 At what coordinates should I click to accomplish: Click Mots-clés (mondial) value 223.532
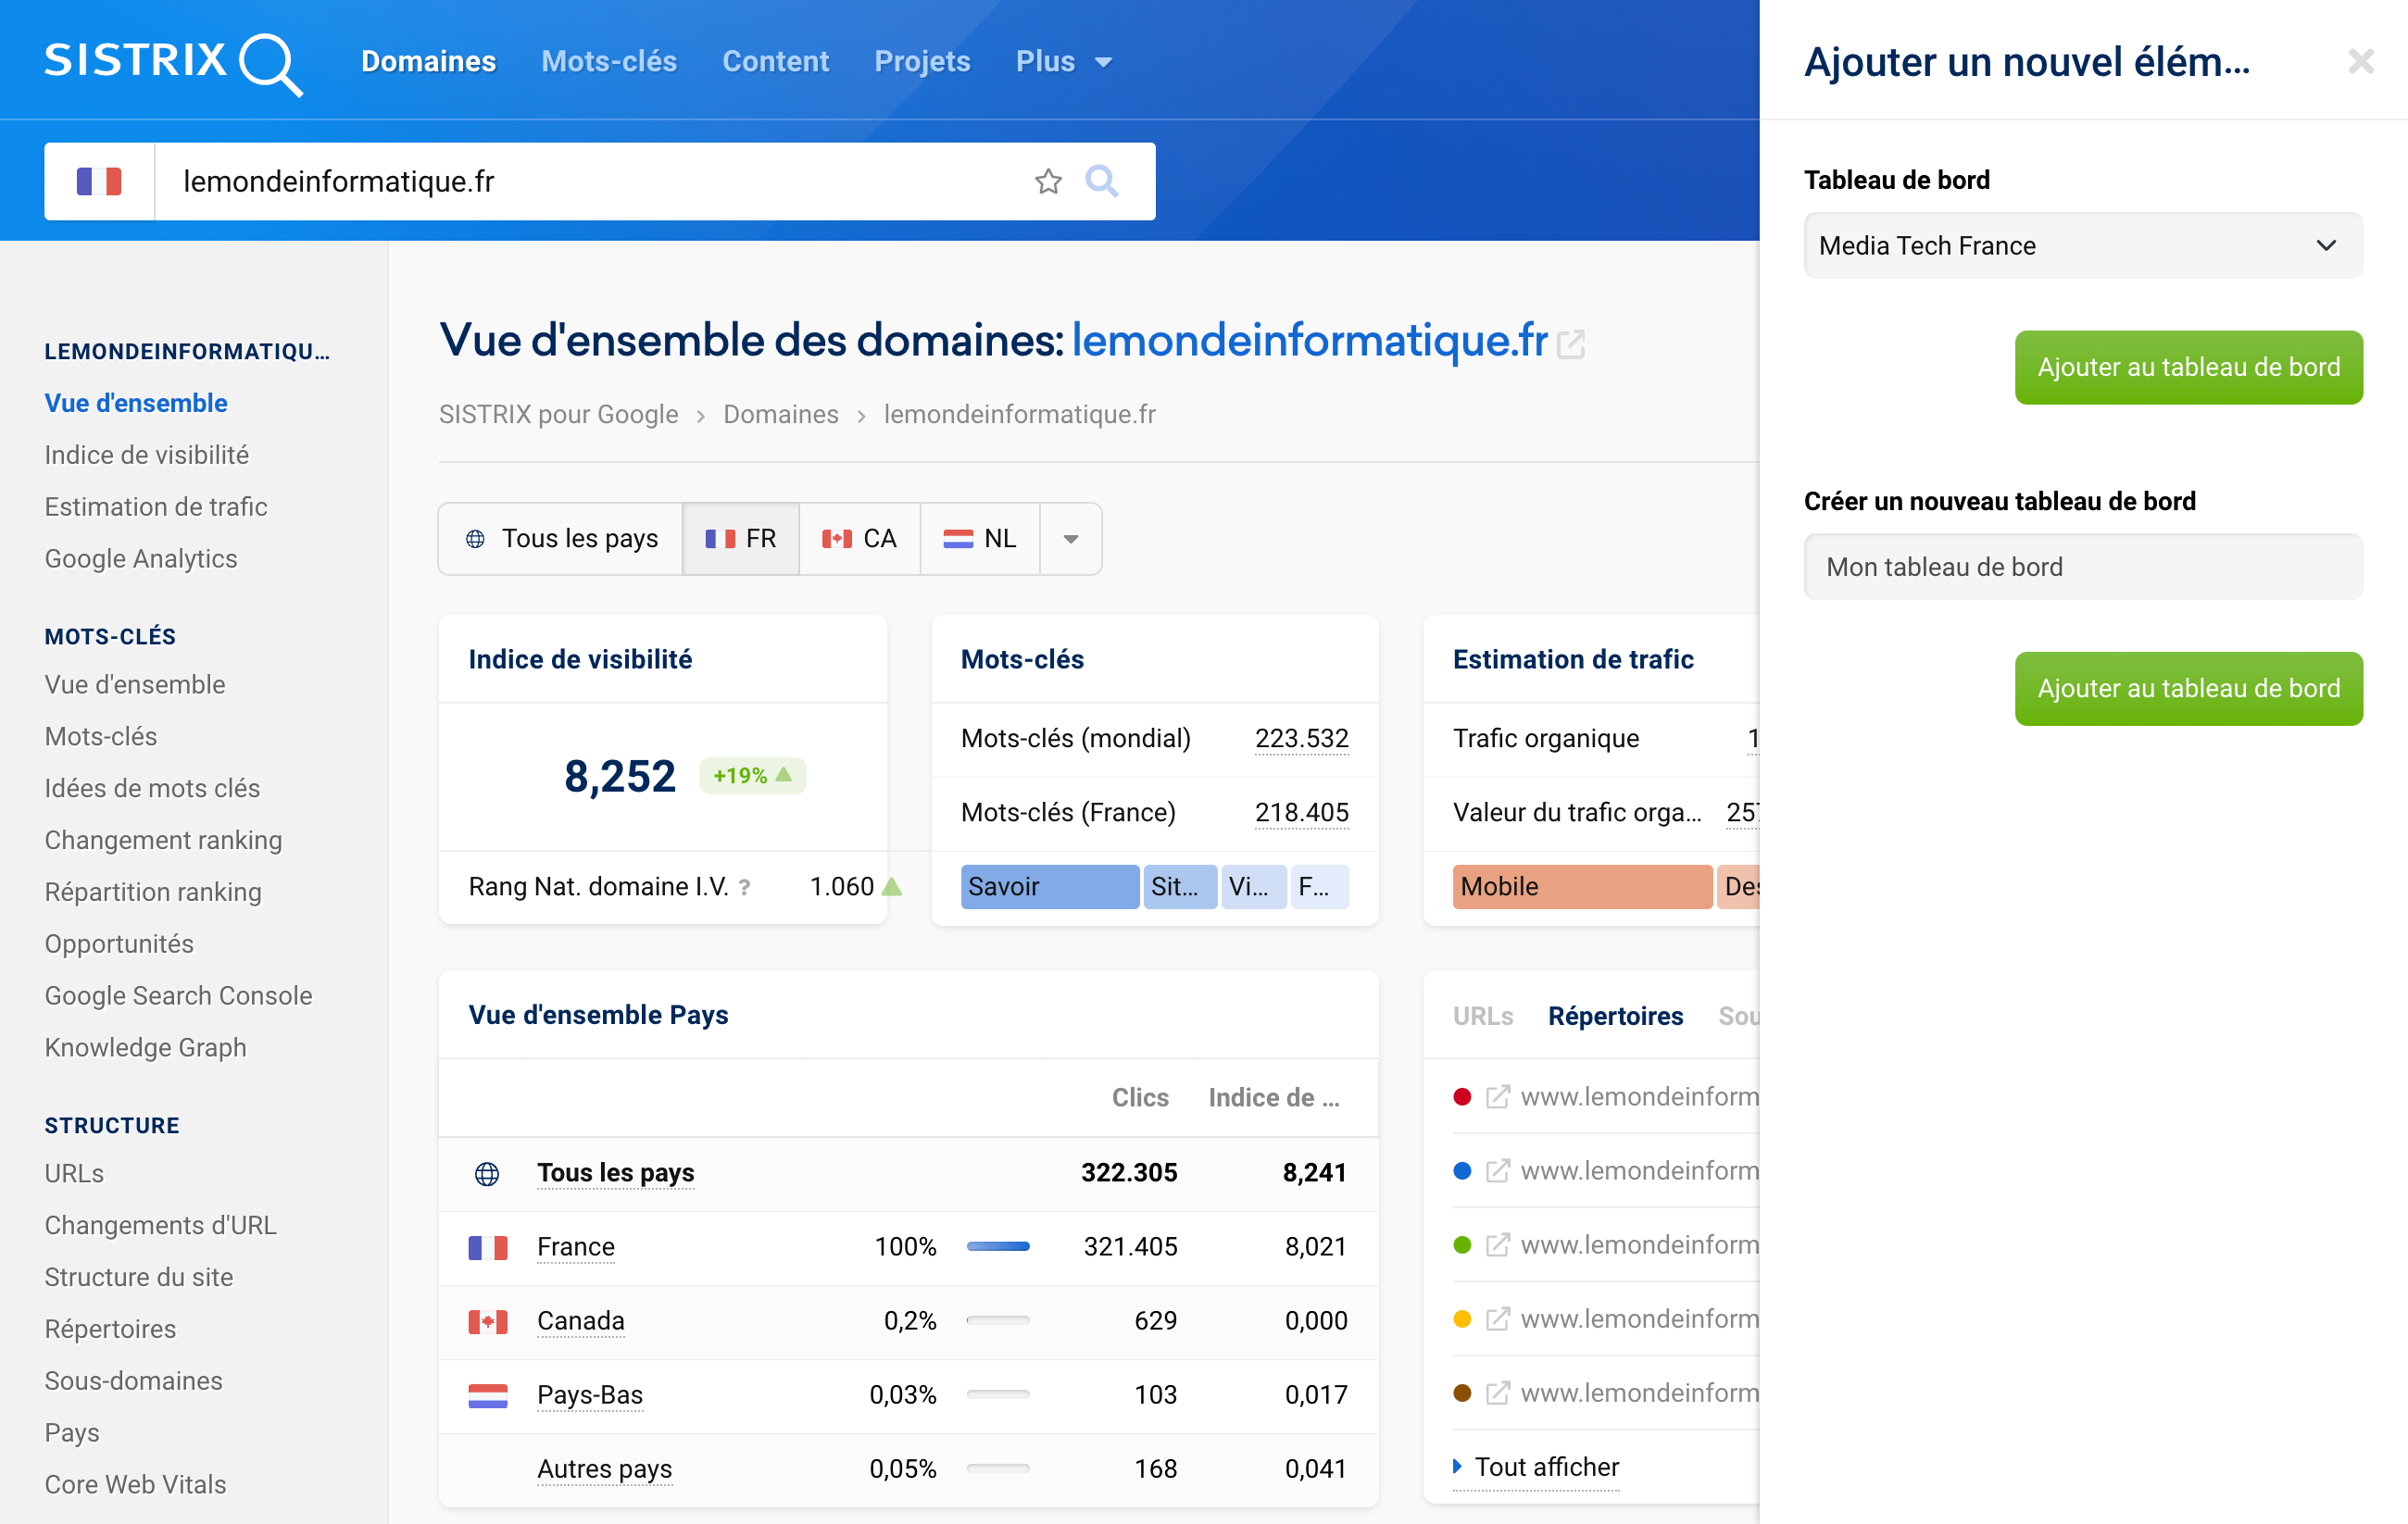(x=1301, y=739)
